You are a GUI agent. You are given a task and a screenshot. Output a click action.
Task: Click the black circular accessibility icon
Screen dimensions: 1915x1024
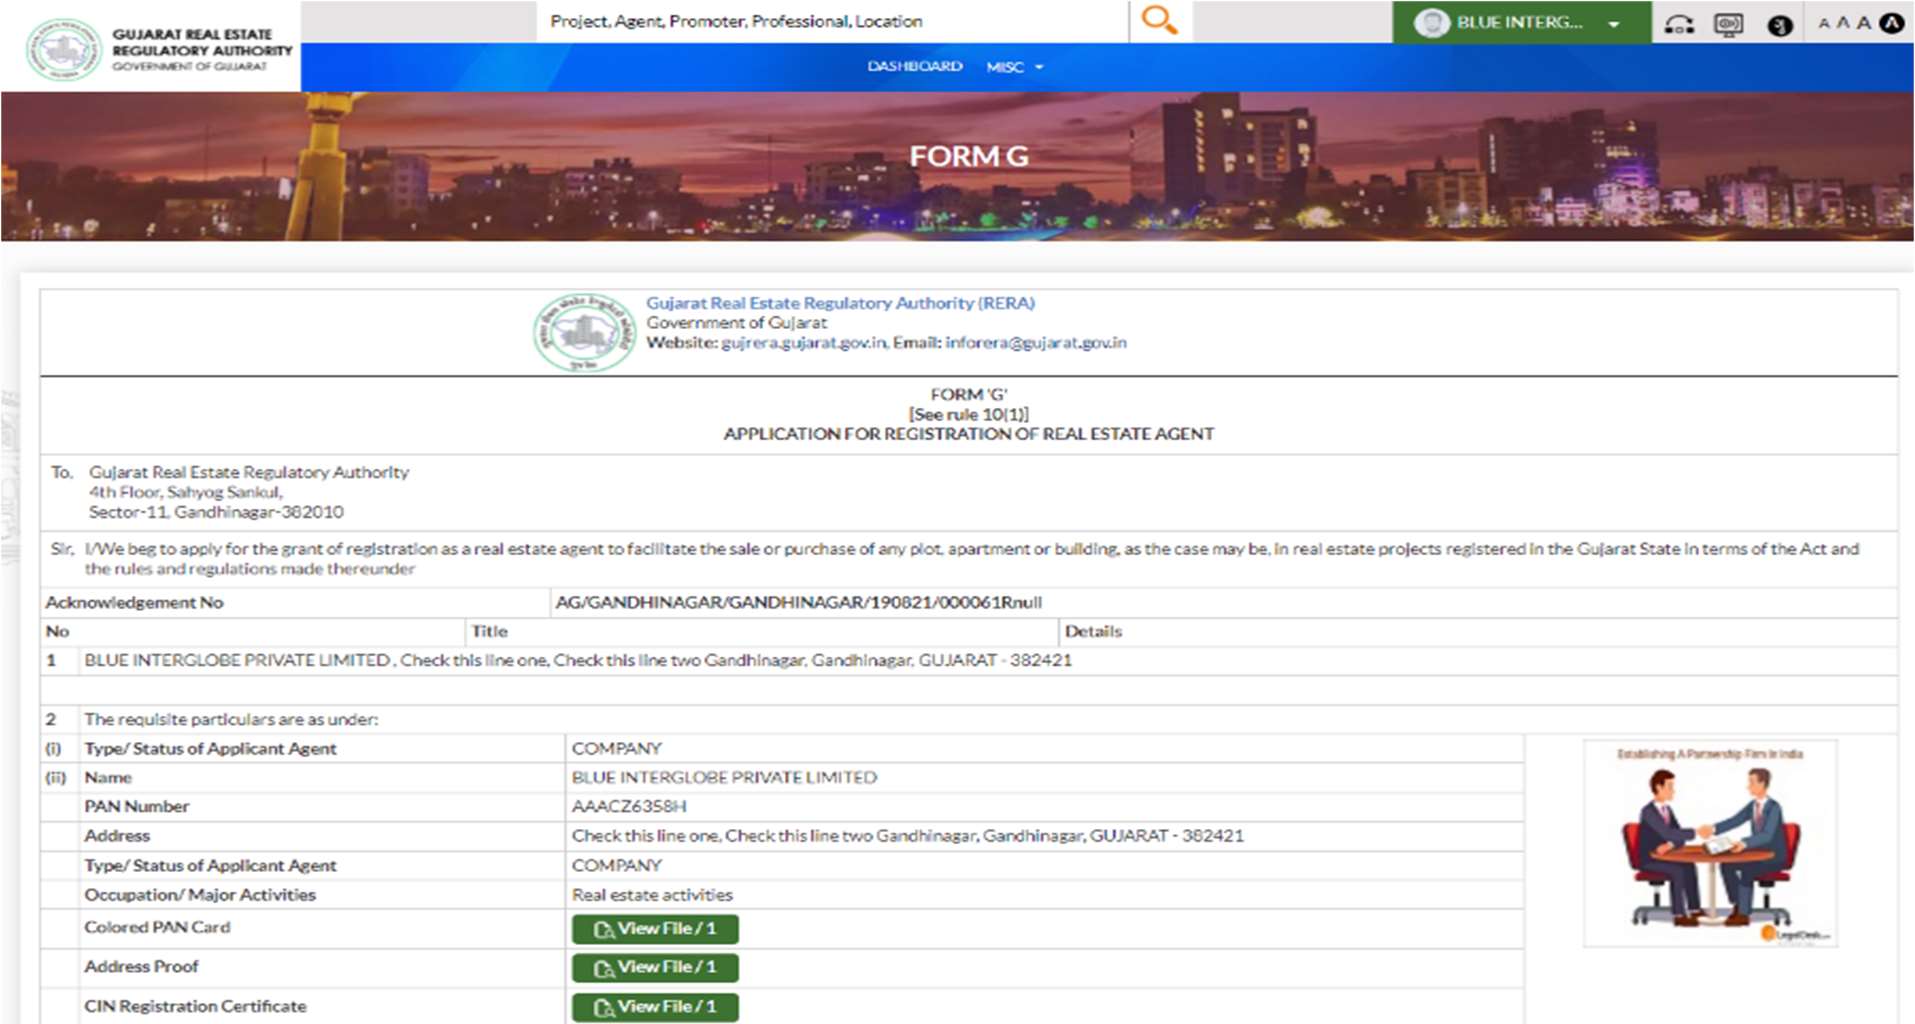pos(1780,25)
